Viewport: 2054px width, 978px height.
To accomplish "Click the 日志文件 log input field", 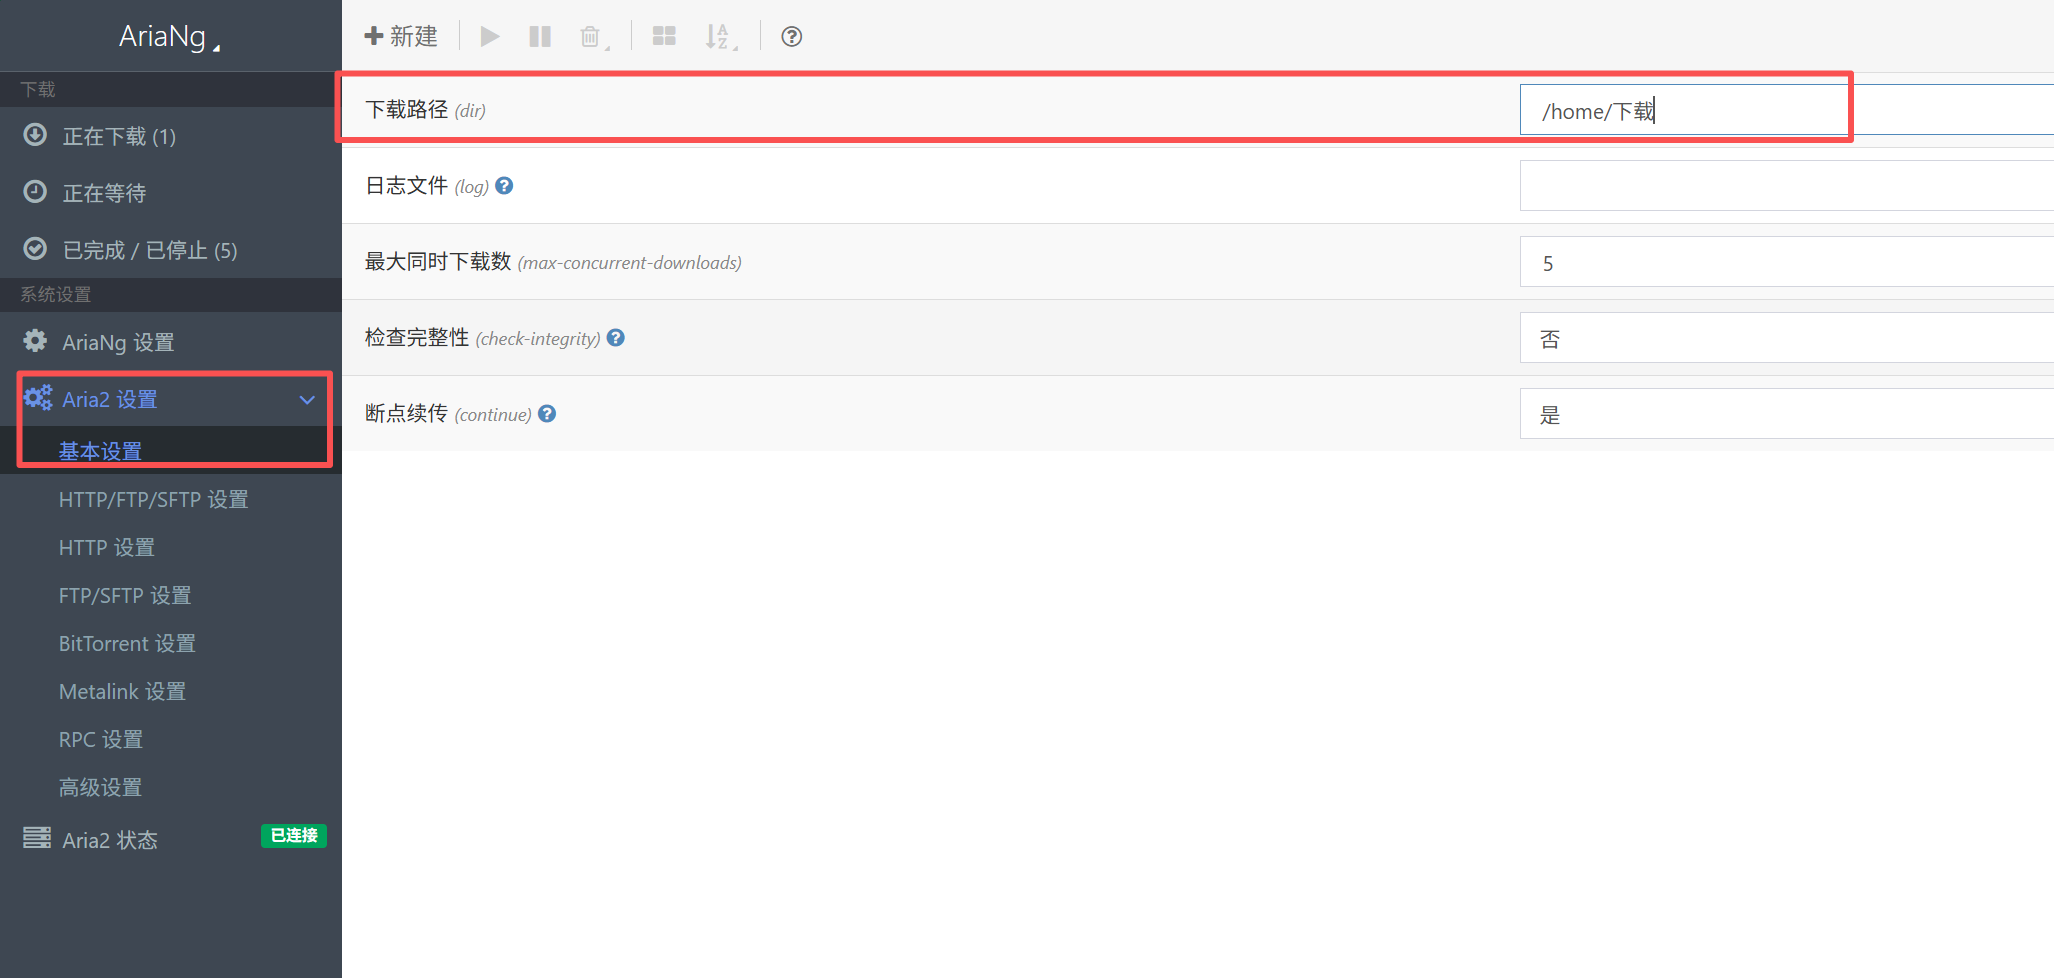I will (1787, 186).
